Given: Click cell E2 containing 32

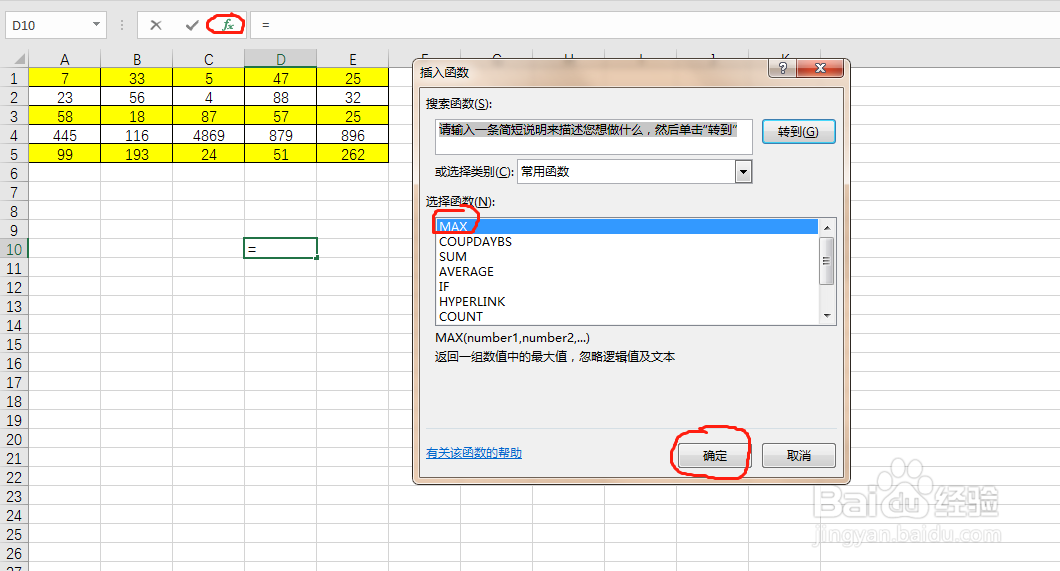Looking at the screenshot, I should pos(353,97).
